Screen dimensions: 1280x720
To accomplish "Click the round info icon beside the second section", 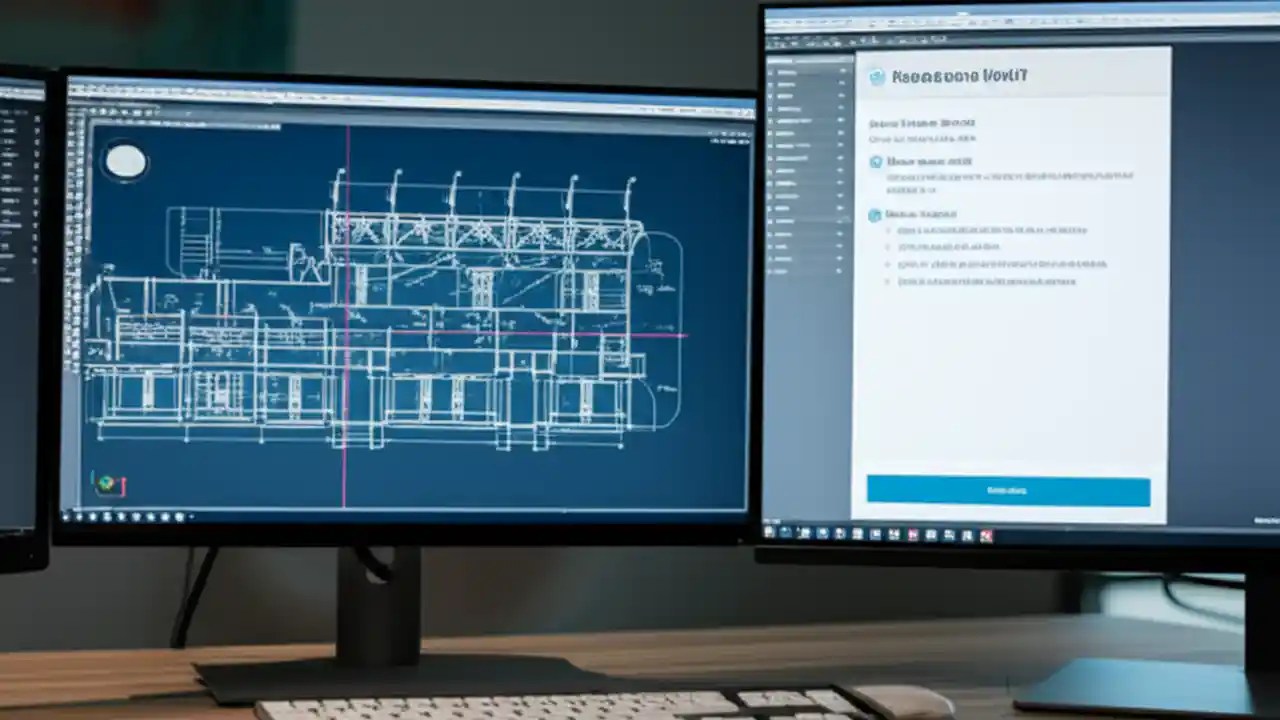I will click(873, 215).
